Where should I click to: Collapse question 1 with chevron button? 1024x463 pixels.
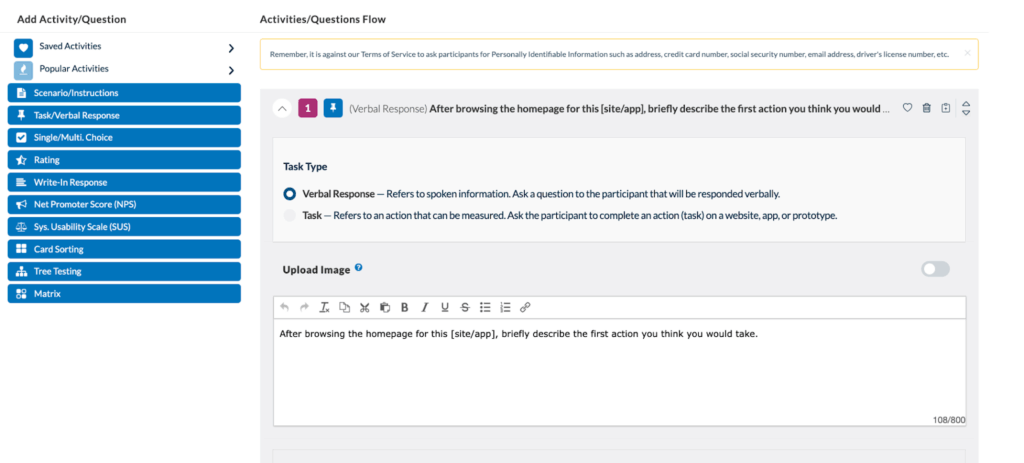(x=282, y=108)
